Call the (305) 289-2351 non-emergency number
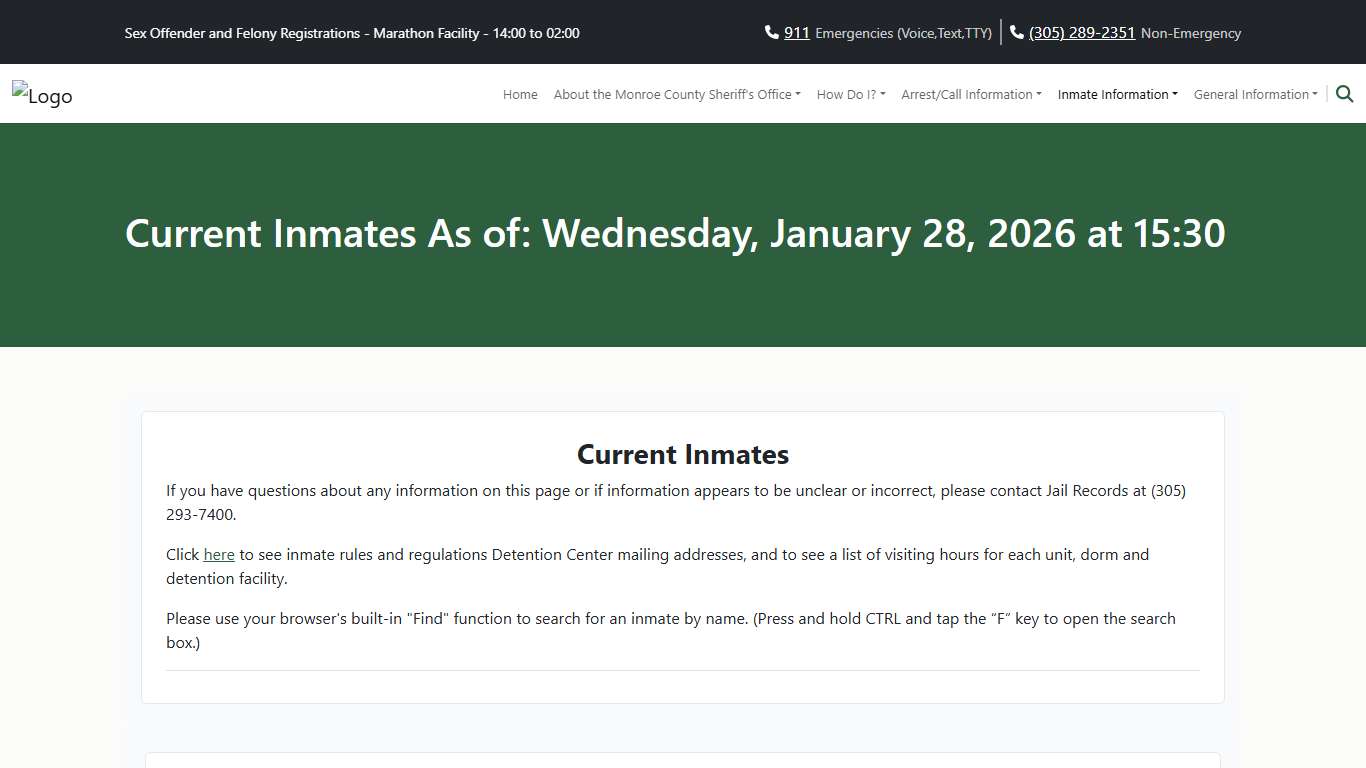Screen dimensions: 1366x768 pos(1082,33)
